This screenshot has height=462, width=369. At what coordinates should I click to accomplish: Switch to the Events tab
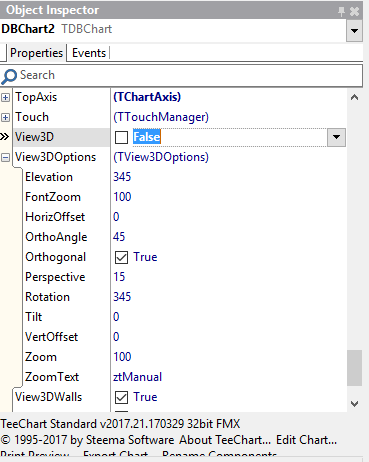pos(89,53)
